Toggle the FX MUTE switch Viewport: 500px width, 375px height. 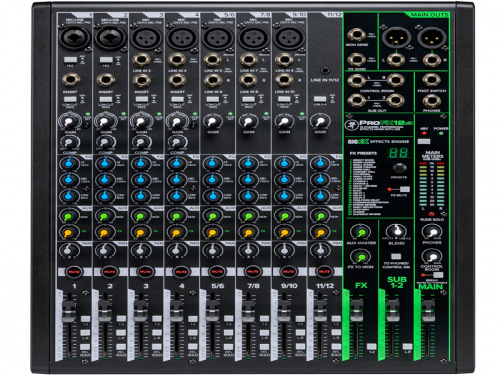click(404, 189)
